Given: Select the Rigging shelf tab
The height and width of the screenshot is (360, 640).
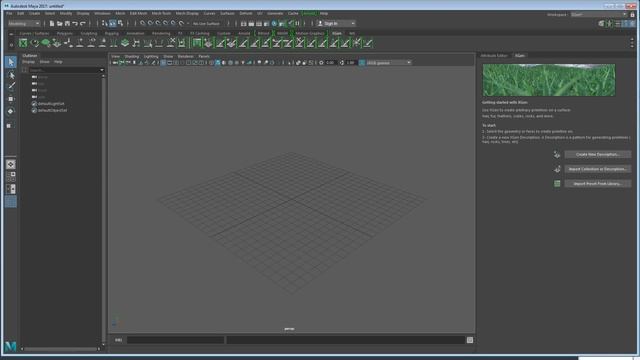Looking at the screenshot, I should [x=111, y=33].
